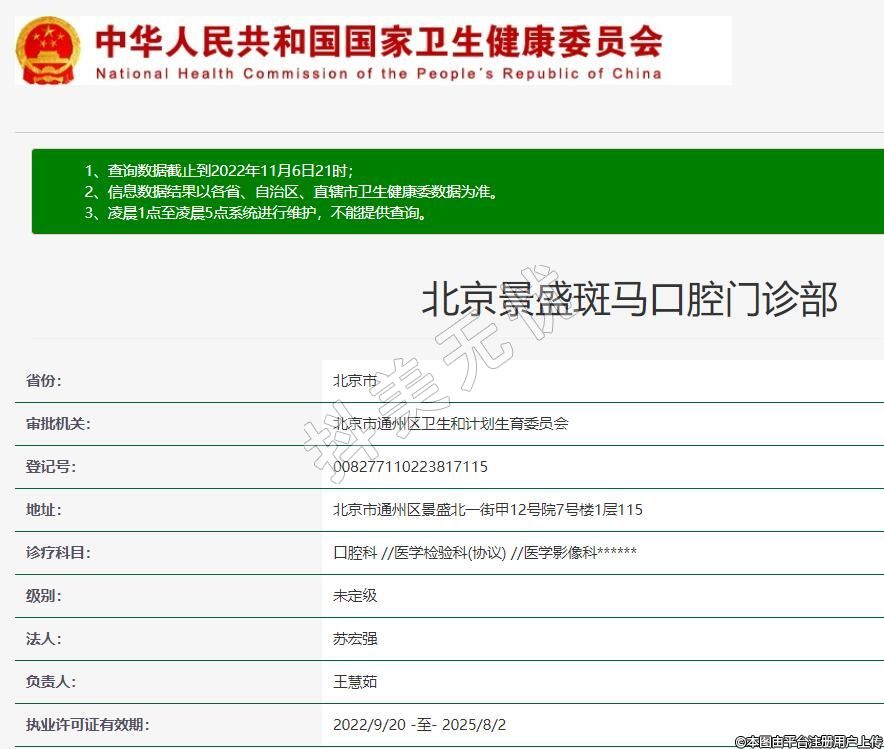The image size is (884, 749).
Task: Click the notice line about 2022年11月6日21时
Action: 218,170
